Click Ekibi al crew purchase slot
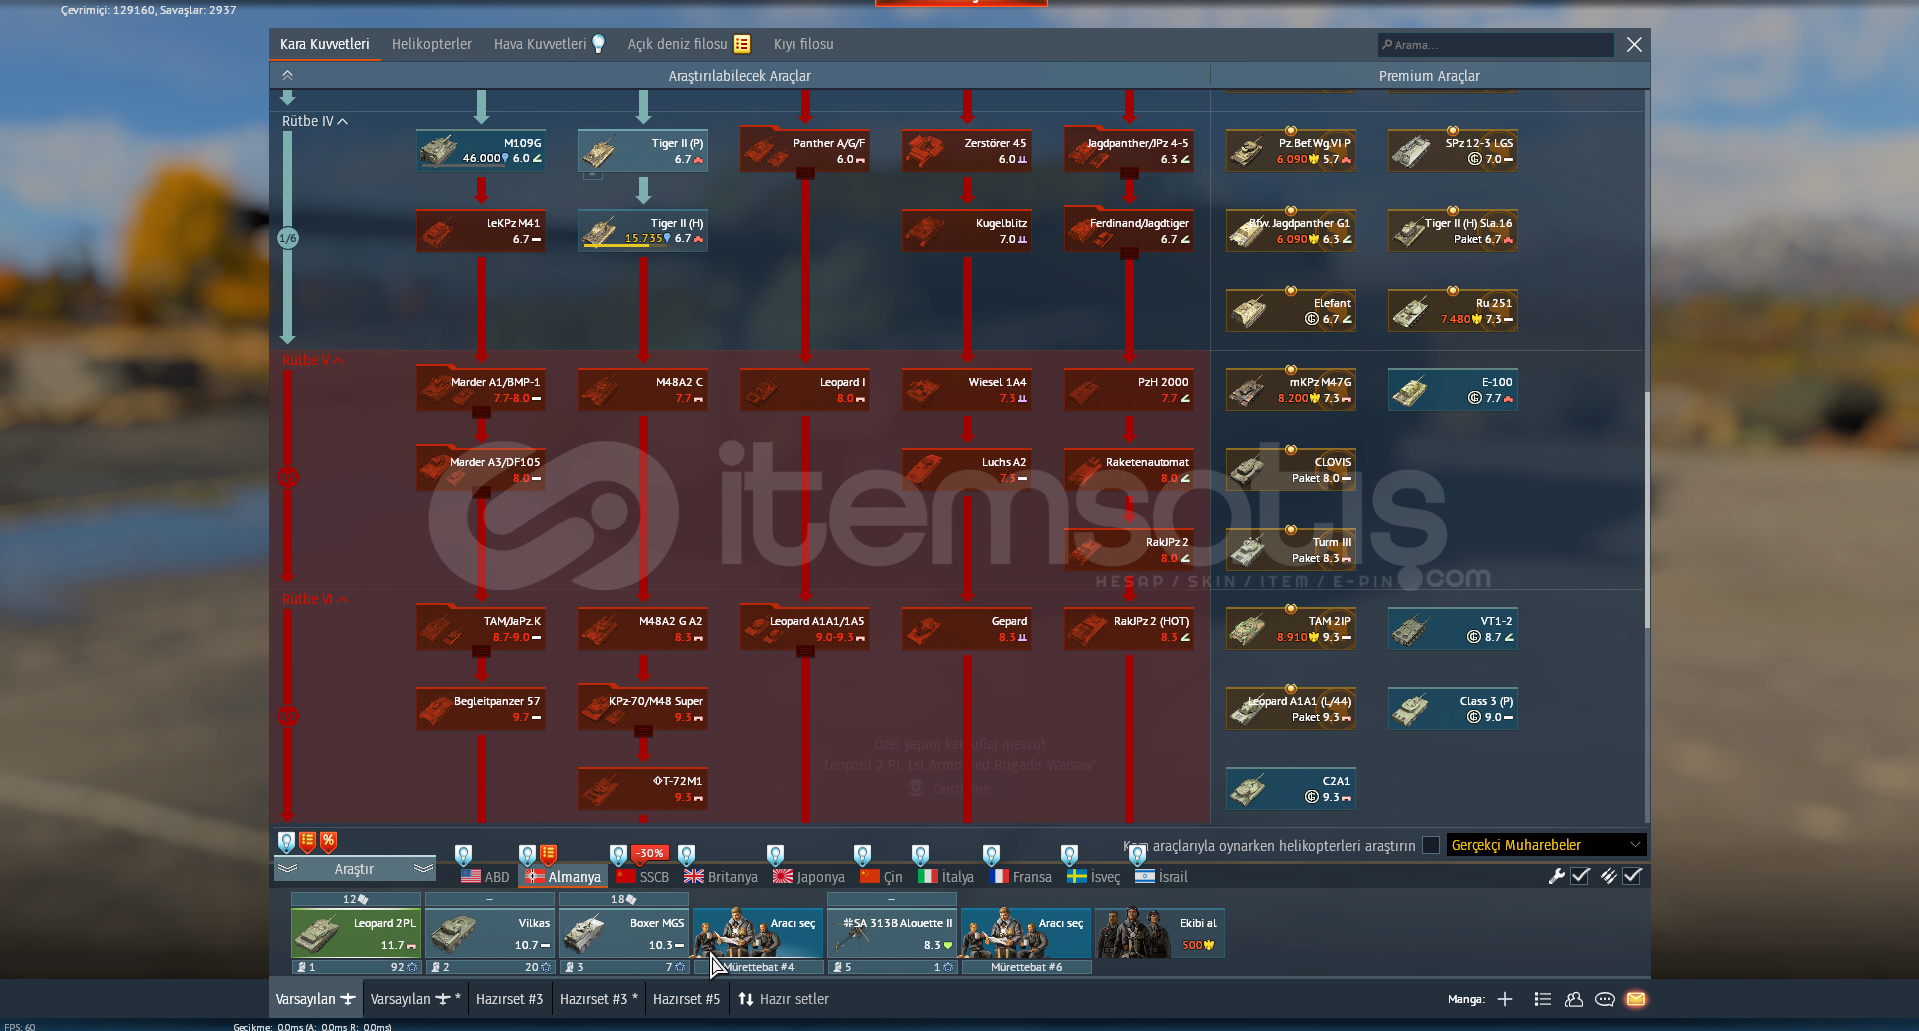The width and height of the screenshot is (1919, 1031). tap(1160, 933)
